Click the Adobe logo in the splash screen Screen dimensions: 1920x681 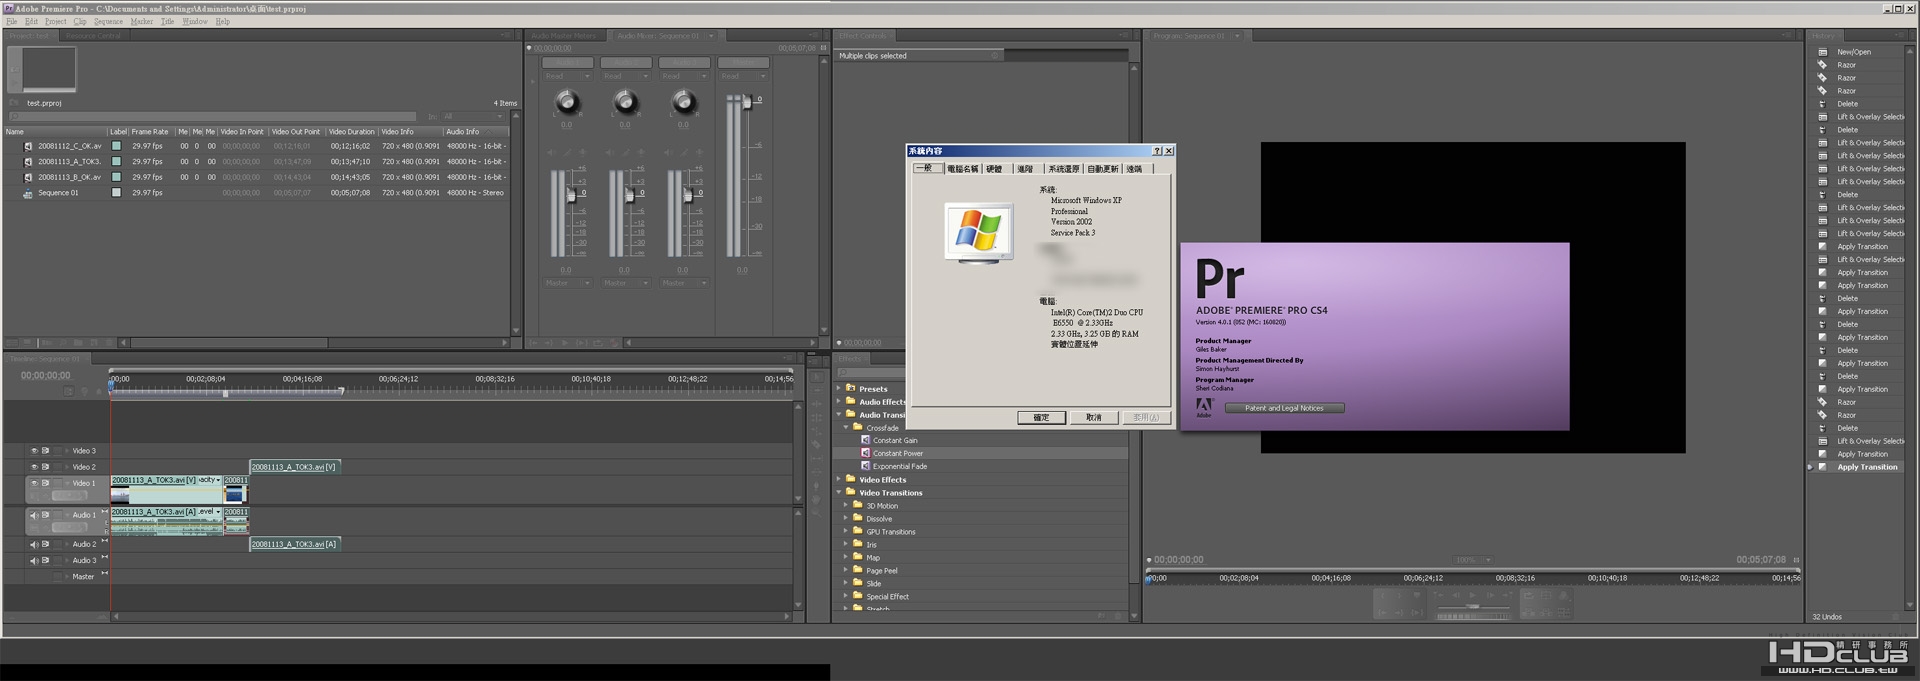coord(1204,406)
